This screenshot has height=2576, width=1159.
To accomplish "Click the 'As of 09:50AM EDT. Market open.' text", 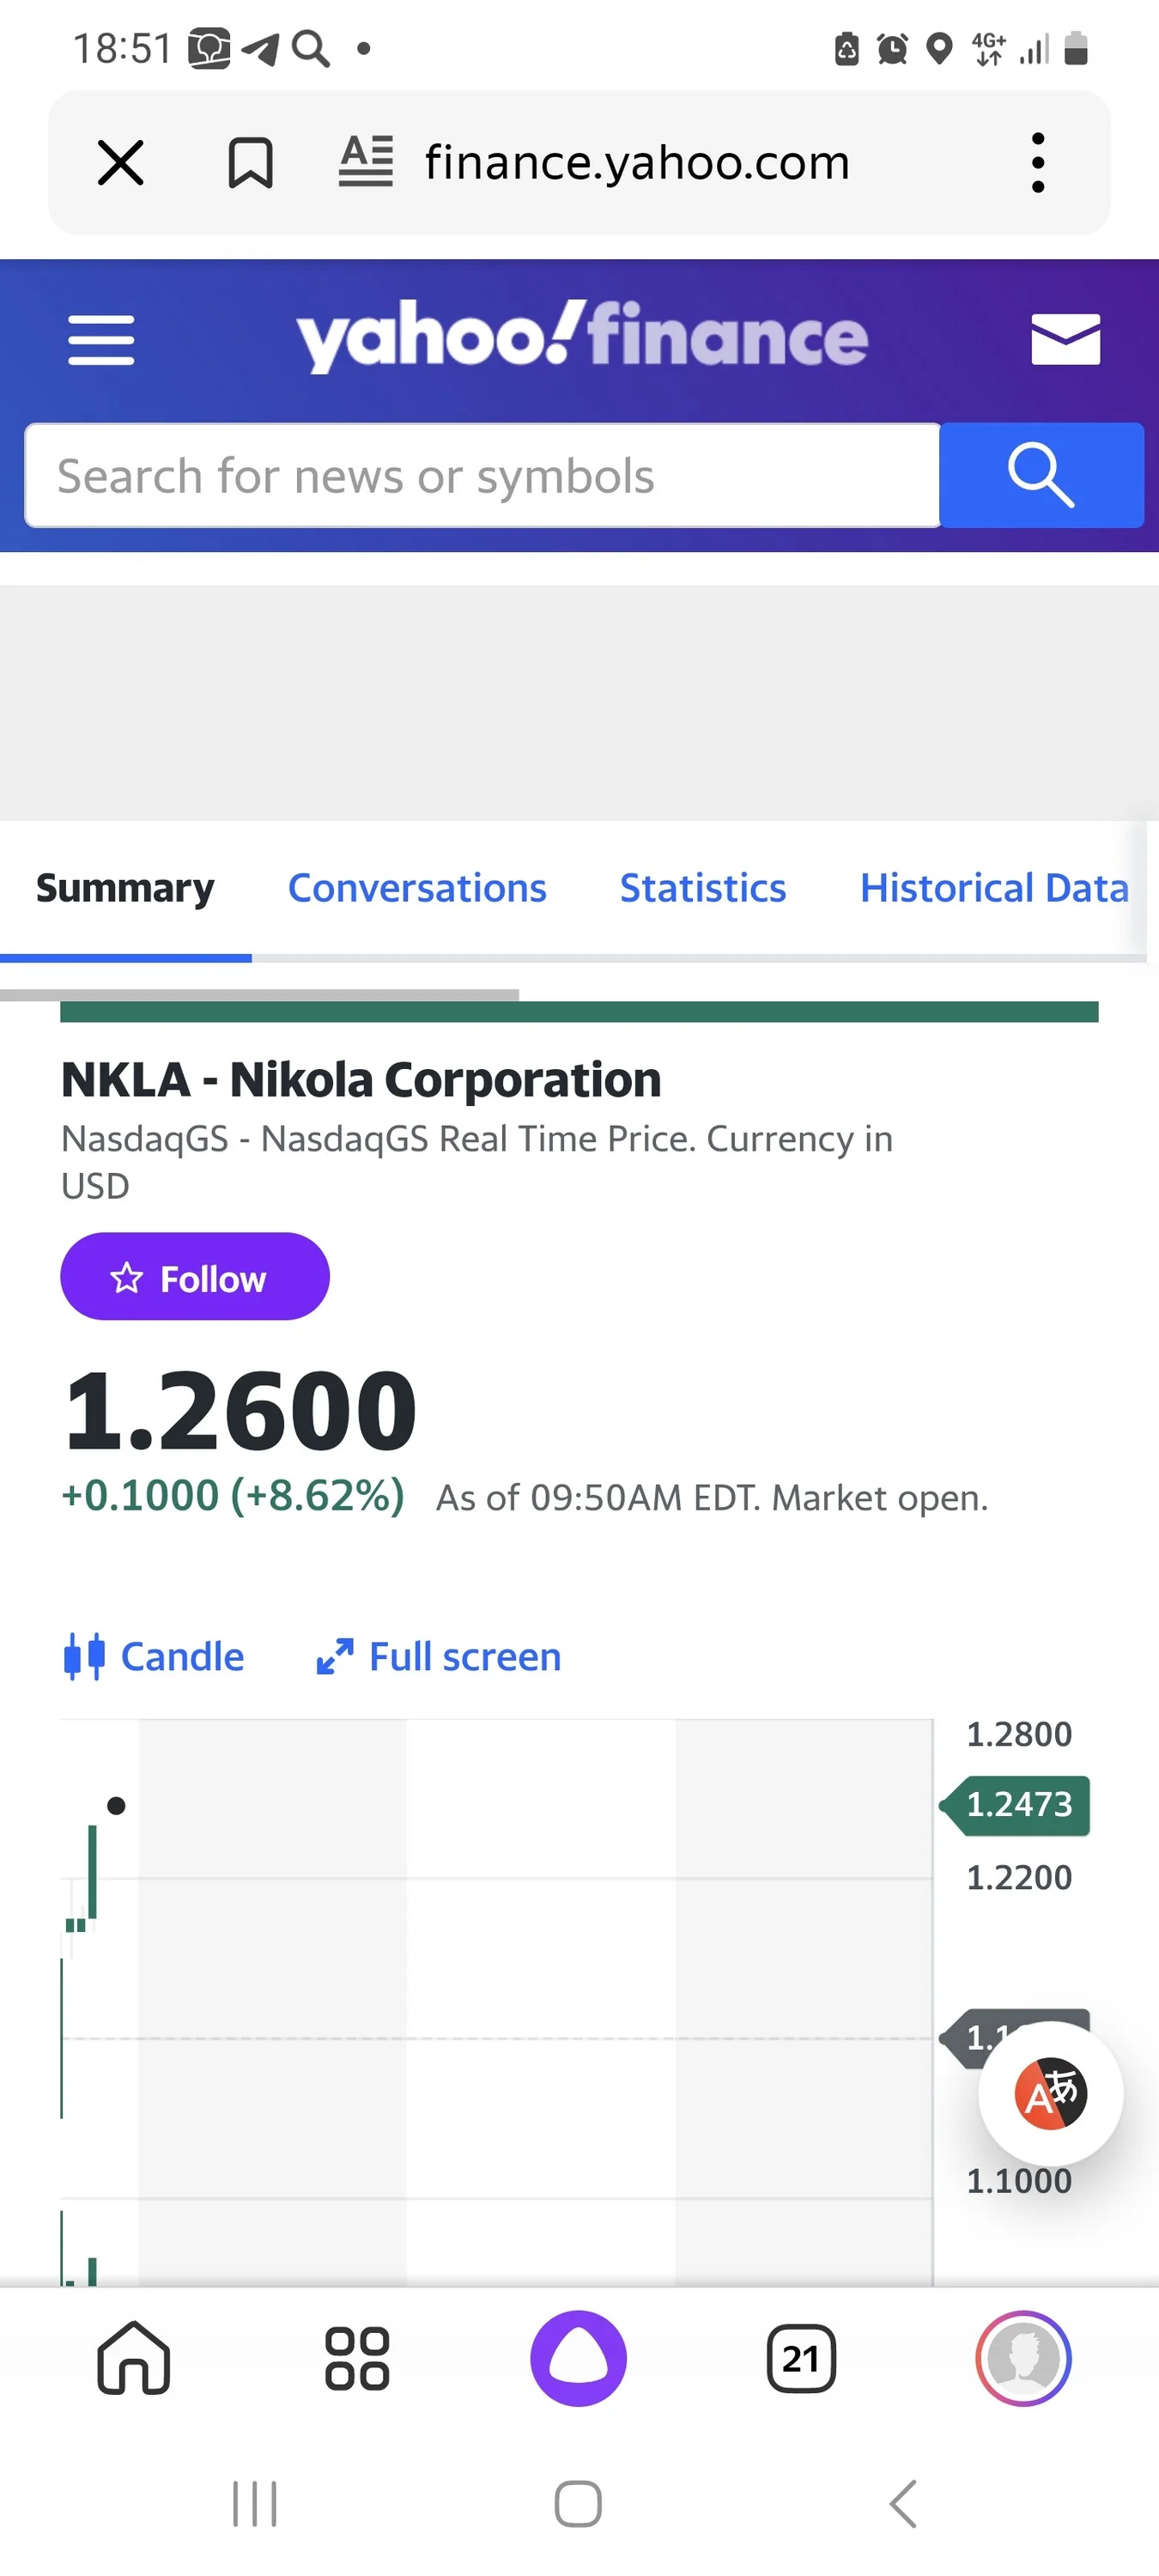I will pyautogui.click(x=712, y=1498).
